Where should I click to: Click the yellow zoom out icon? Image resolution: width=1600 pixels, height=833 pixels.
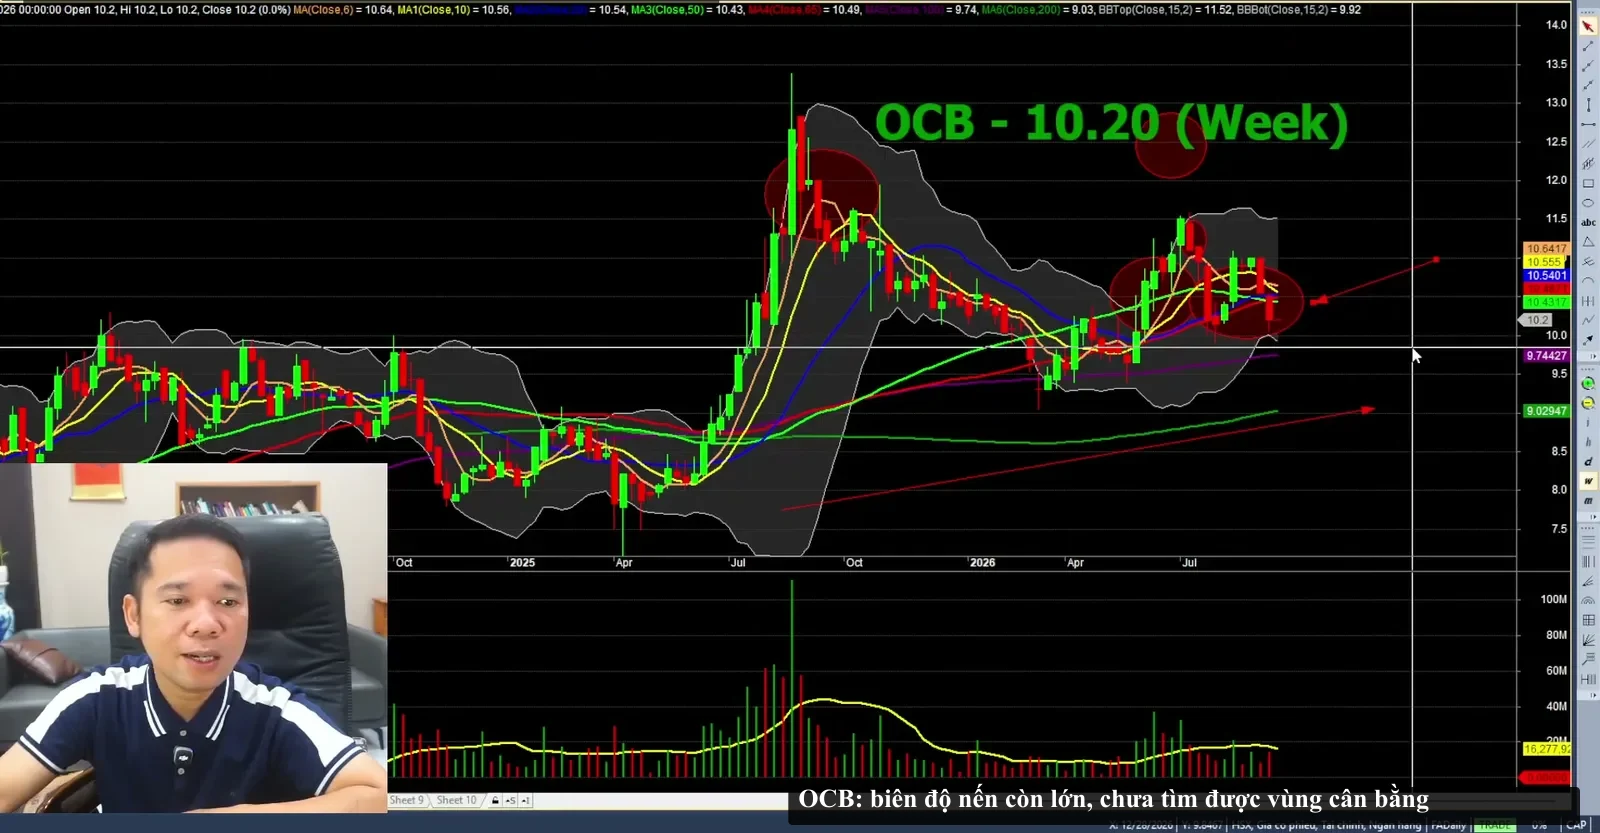[1588, 404]
